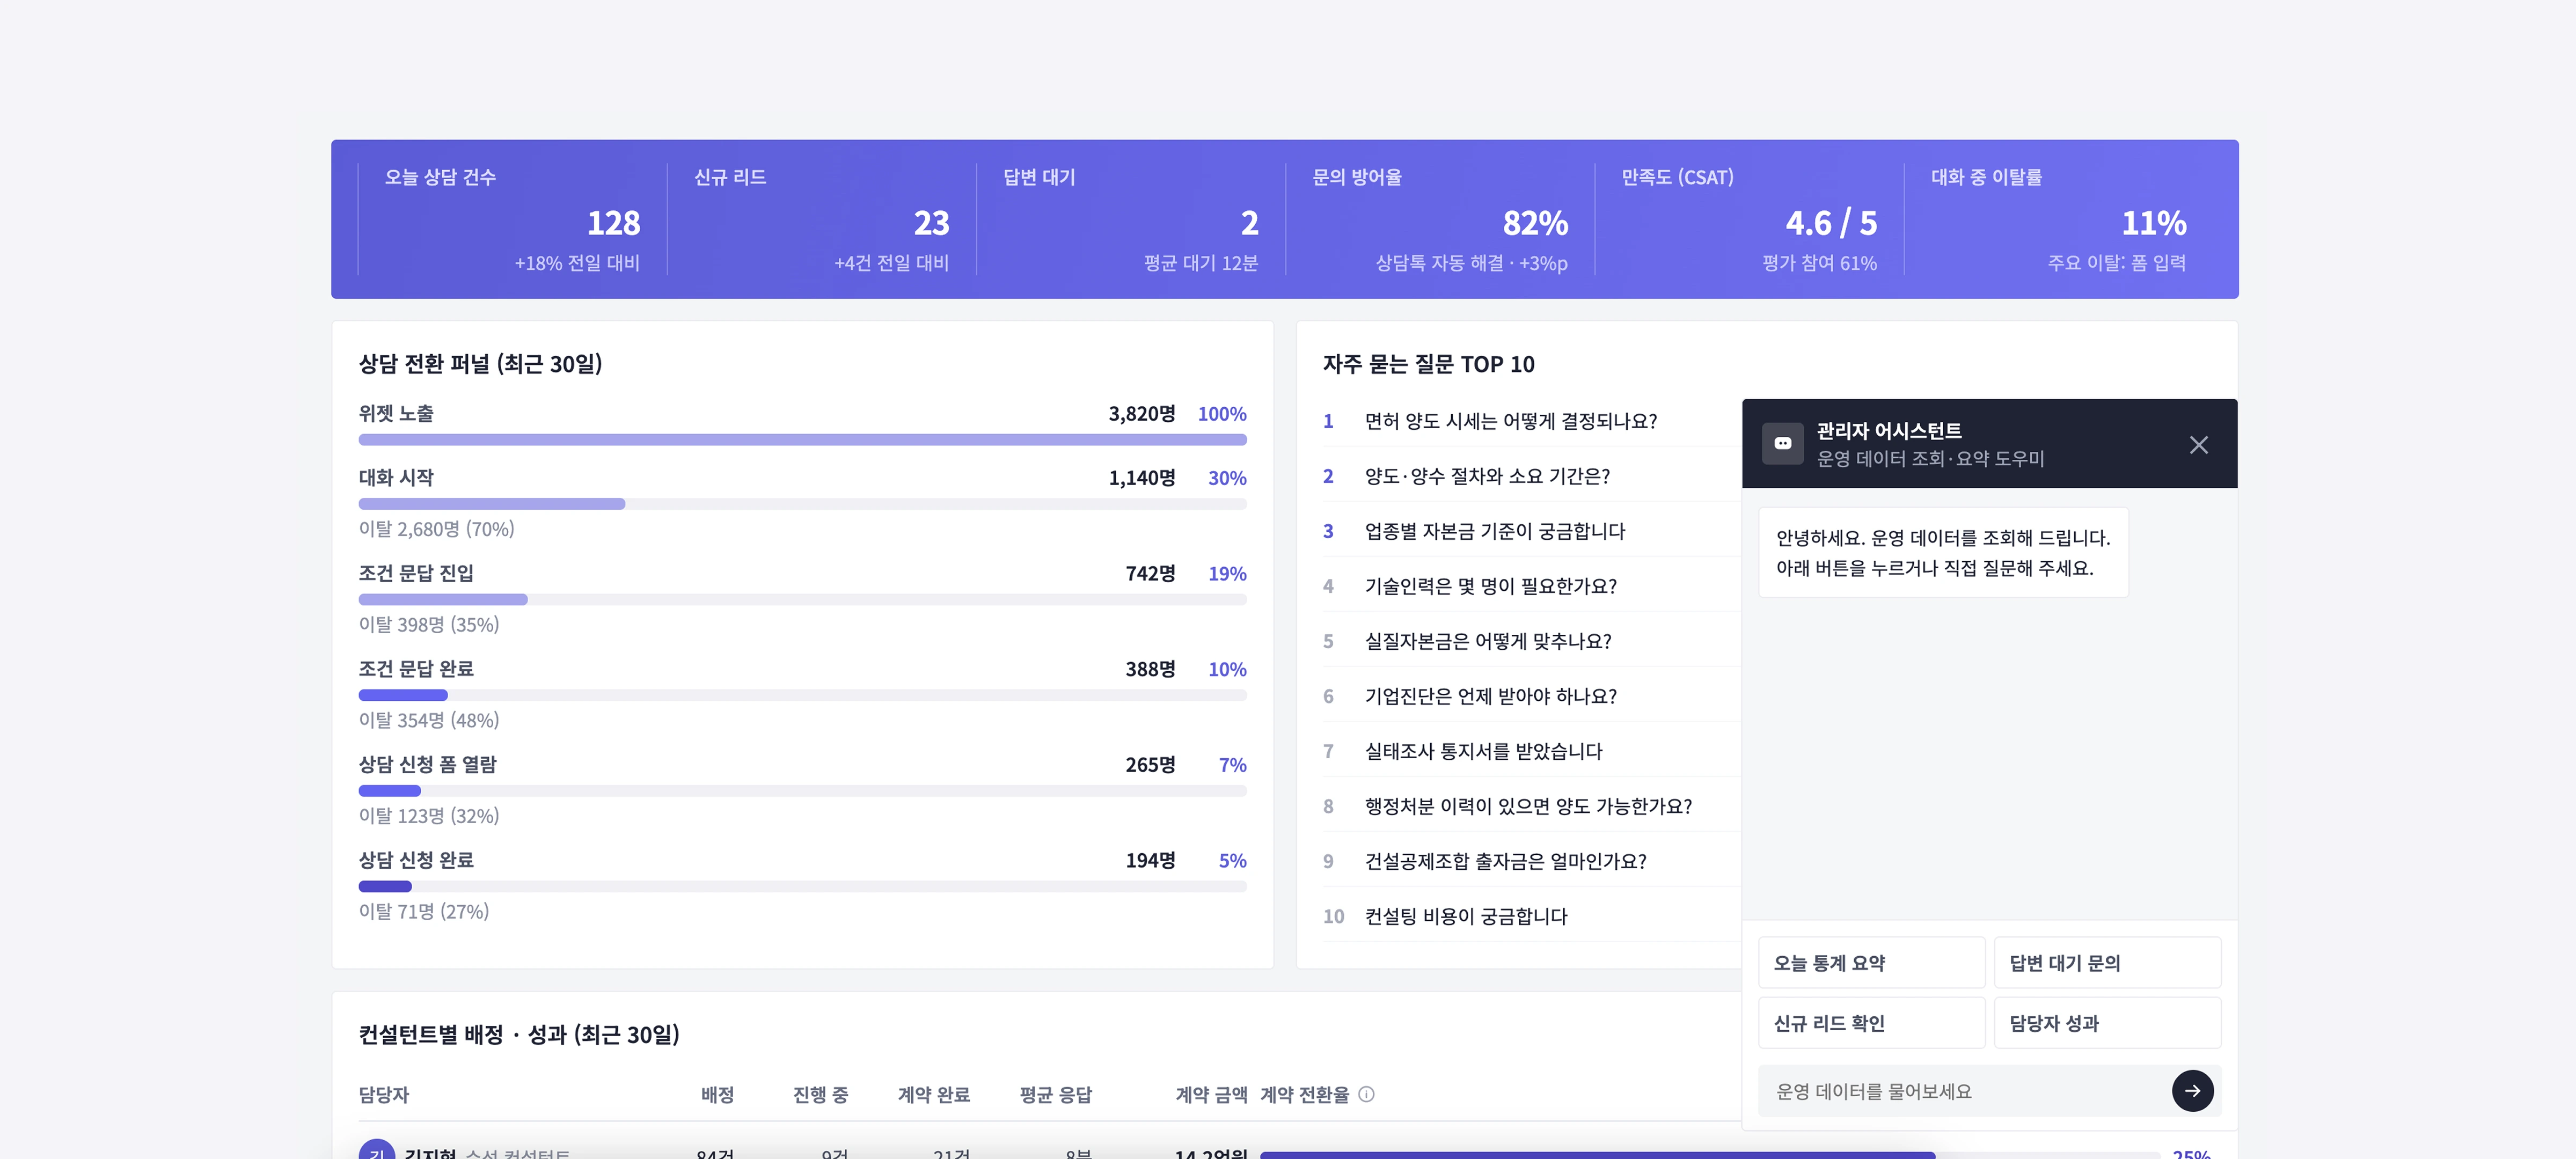Click the 대화 시작 funnel progress bar

point(802,504)
